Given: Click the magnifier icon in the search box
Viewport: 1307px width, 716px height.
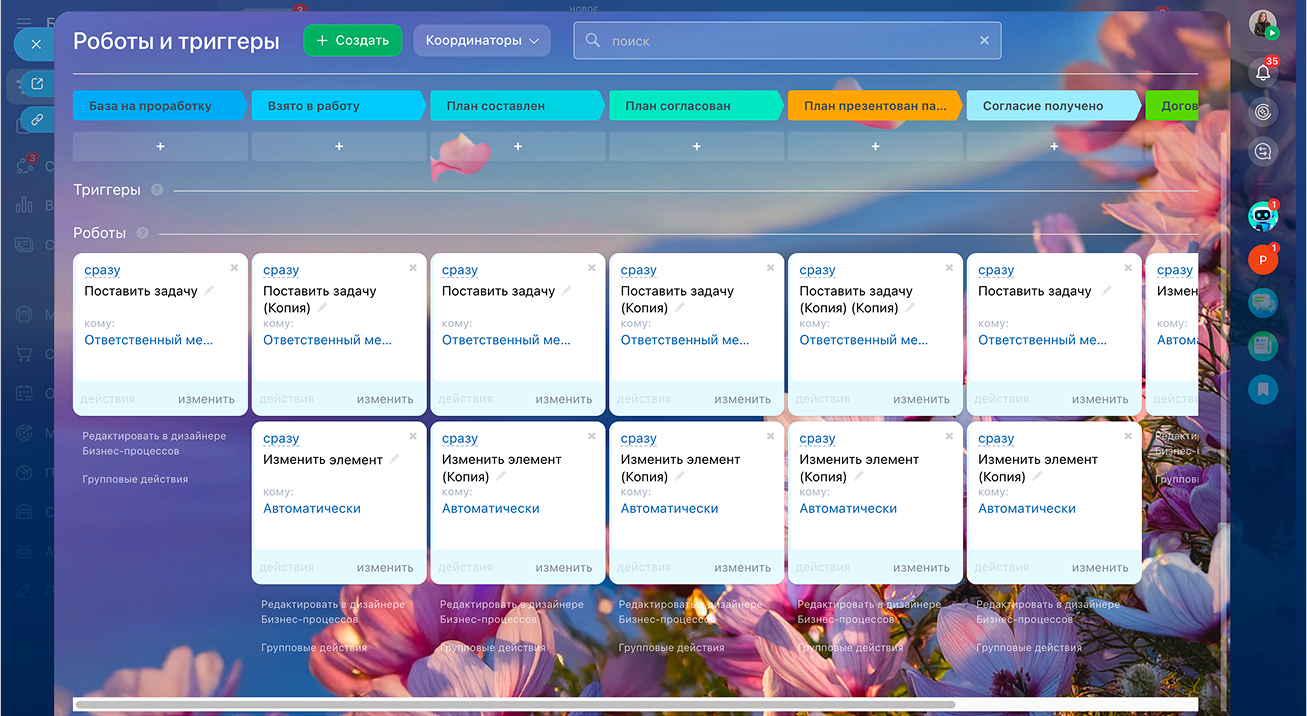Looking at the screenshot, I should point(593,41).
